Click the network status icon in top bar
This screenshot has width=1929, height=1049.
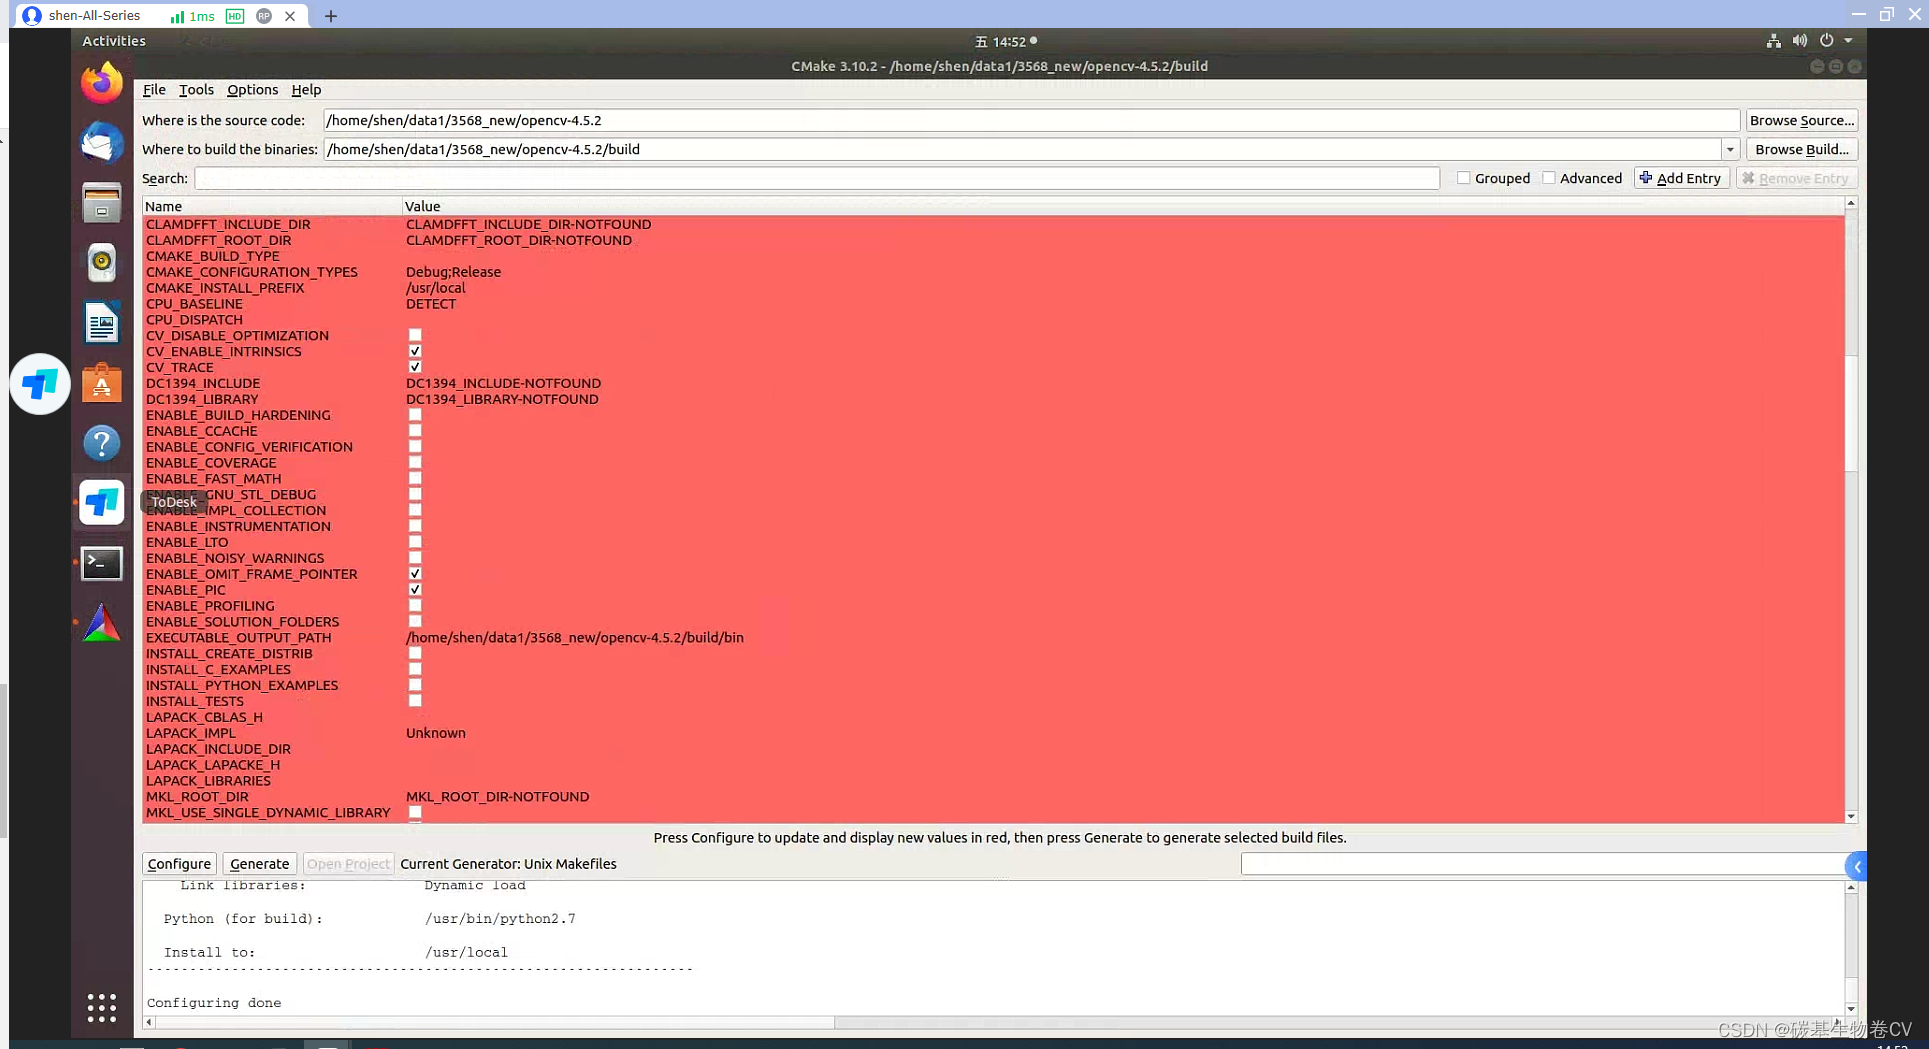[x=1773, y=41]
